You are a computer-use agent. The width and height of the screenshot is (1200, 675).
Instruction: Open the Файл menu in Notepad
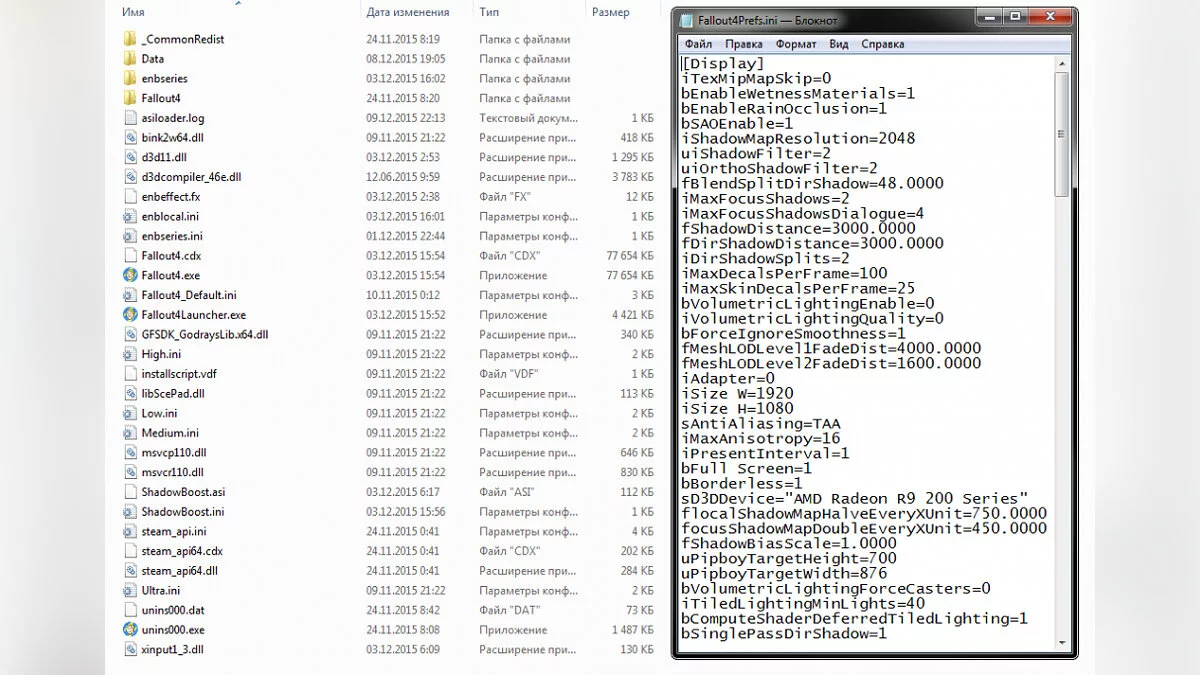(699, 44)
